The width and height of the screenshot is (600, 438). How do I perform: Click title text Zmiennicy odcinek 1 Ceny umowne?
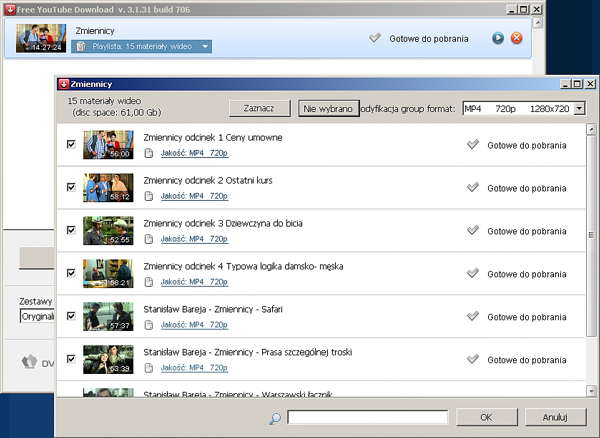[213, 138]
